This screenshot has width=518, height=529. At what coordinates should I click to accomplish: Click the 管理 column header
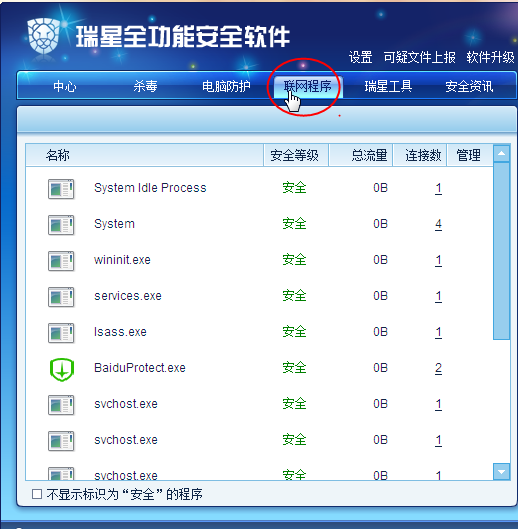point(470,155)
